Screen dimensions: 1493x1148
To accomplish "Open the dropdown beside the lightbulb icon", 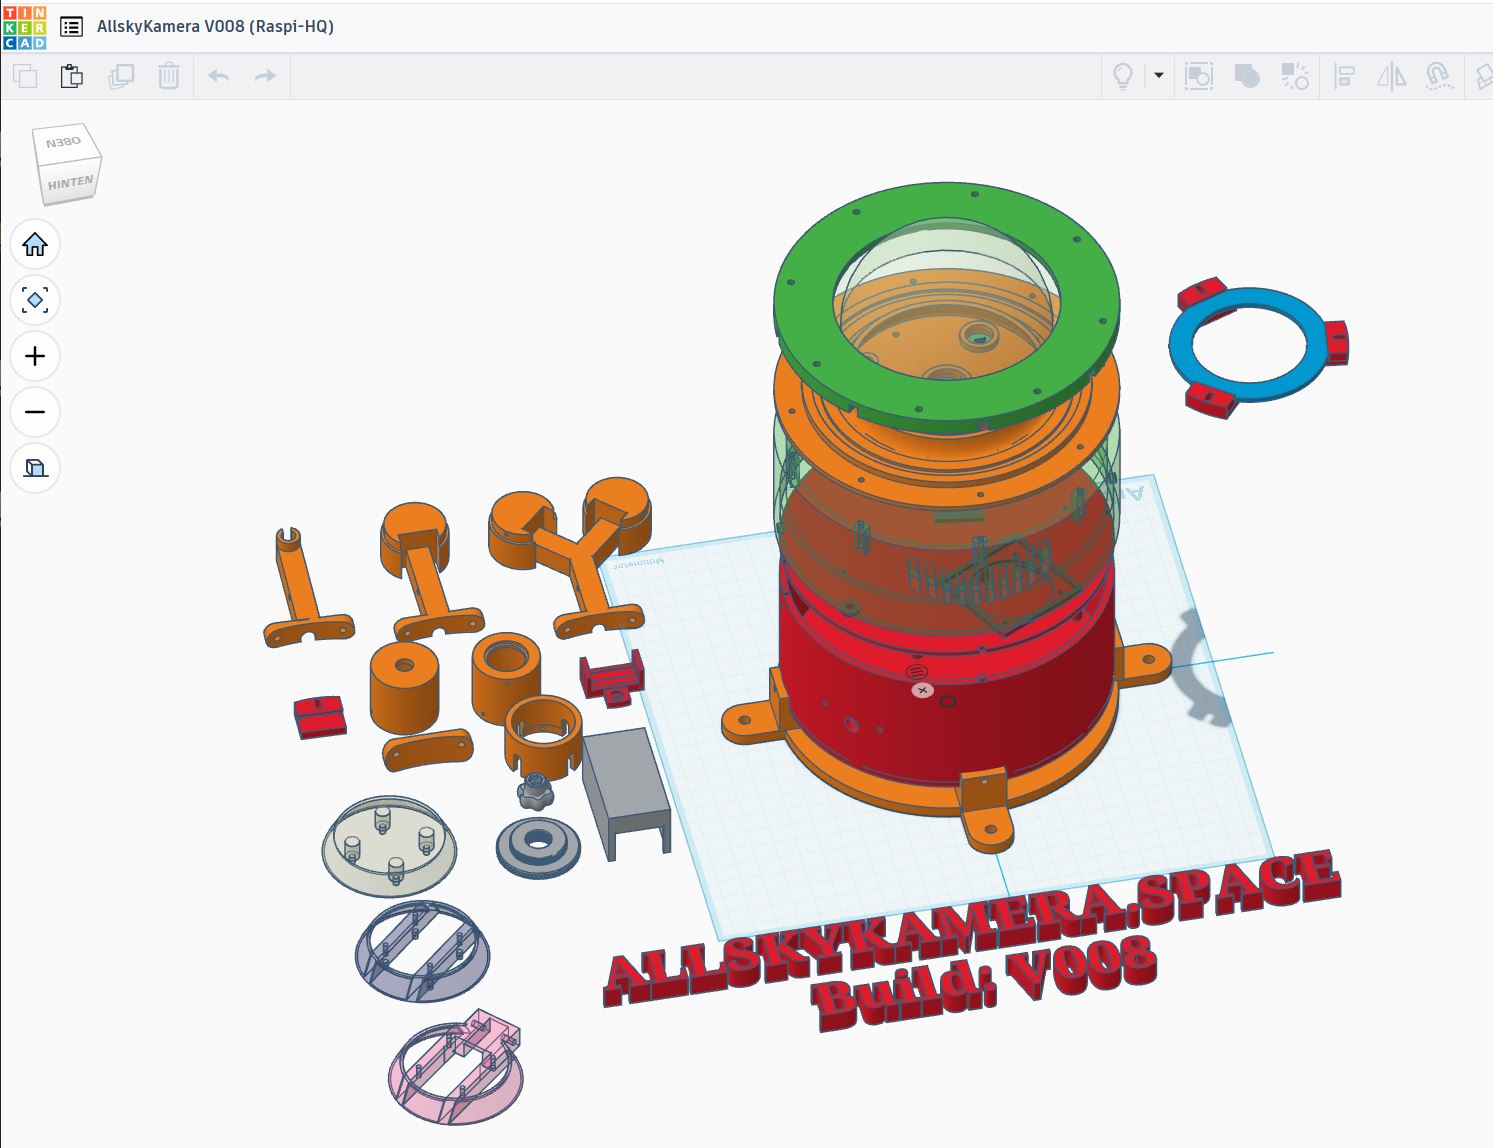I will point(1157,75).
